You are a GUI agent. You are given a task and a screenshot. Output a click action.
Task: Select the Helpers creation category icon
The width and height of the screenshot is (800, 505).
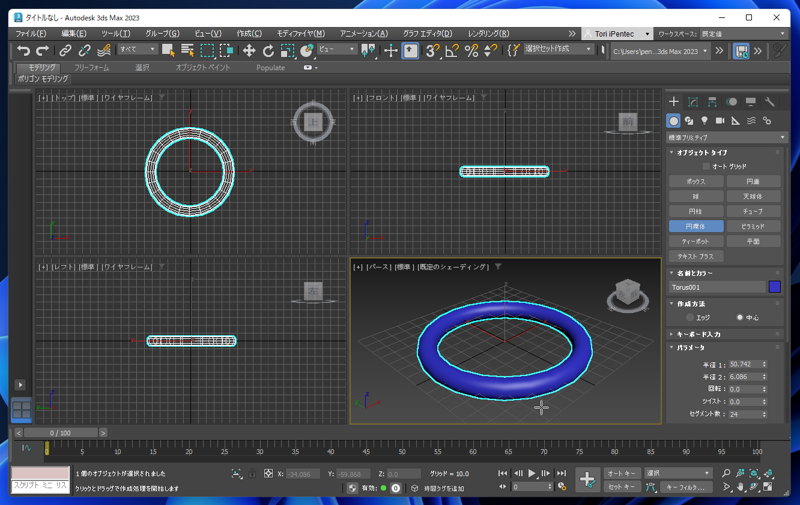tap(735, 121)
